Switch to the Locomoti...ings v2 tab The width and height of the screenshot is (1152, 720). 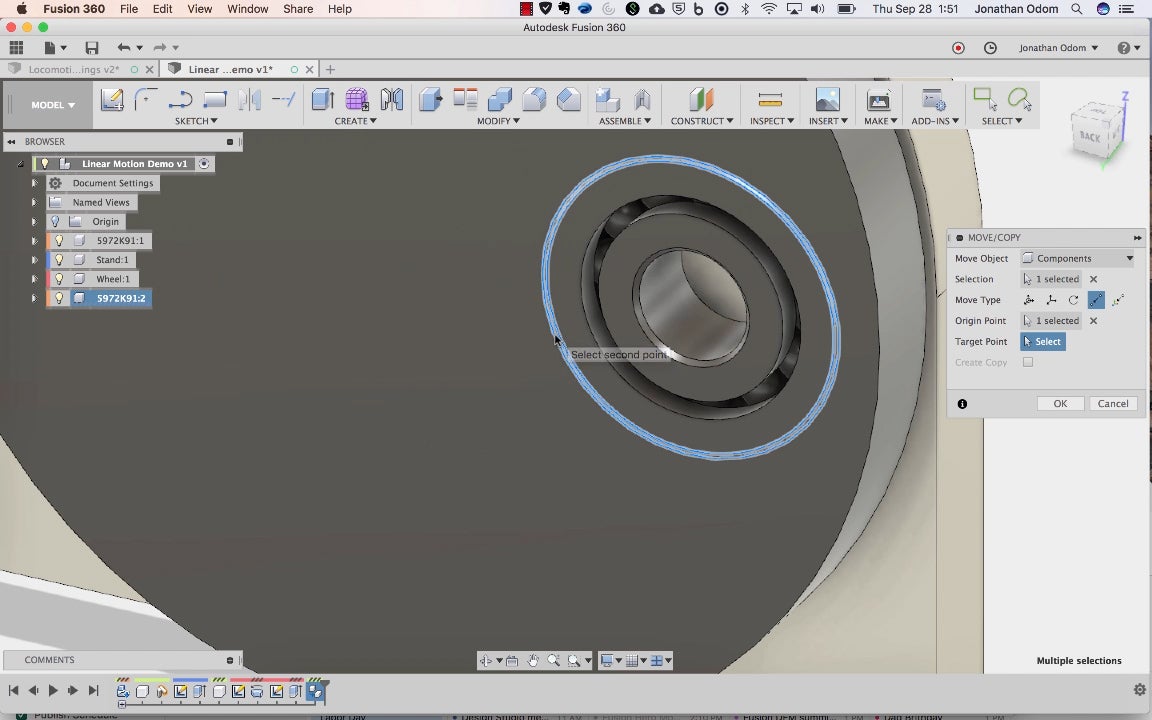73,69
